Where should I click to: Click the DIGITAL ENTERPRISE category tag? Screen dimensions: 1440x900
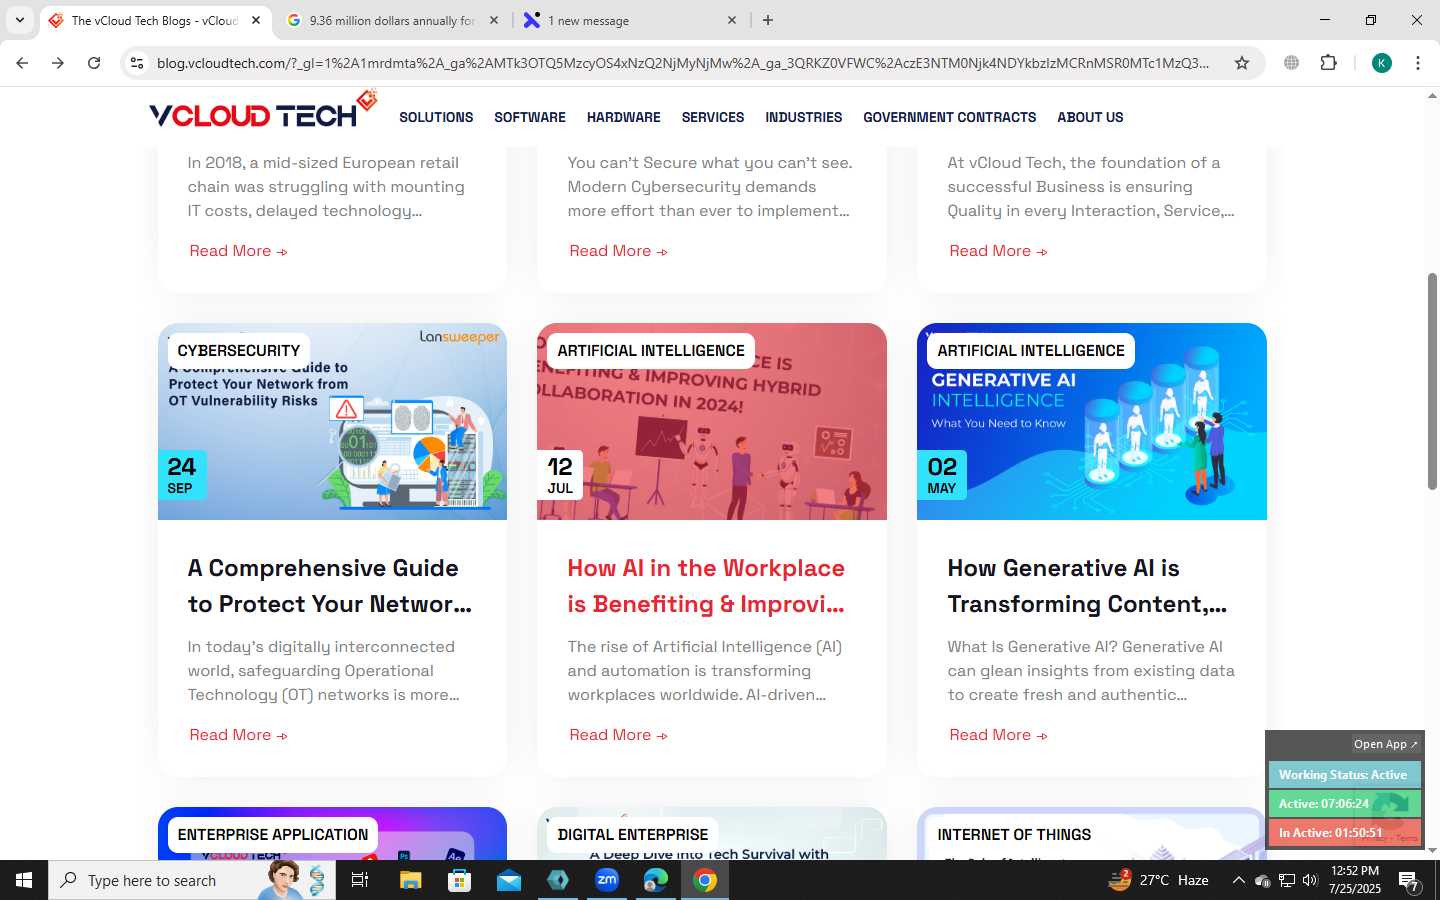click(x=633, y=835)
